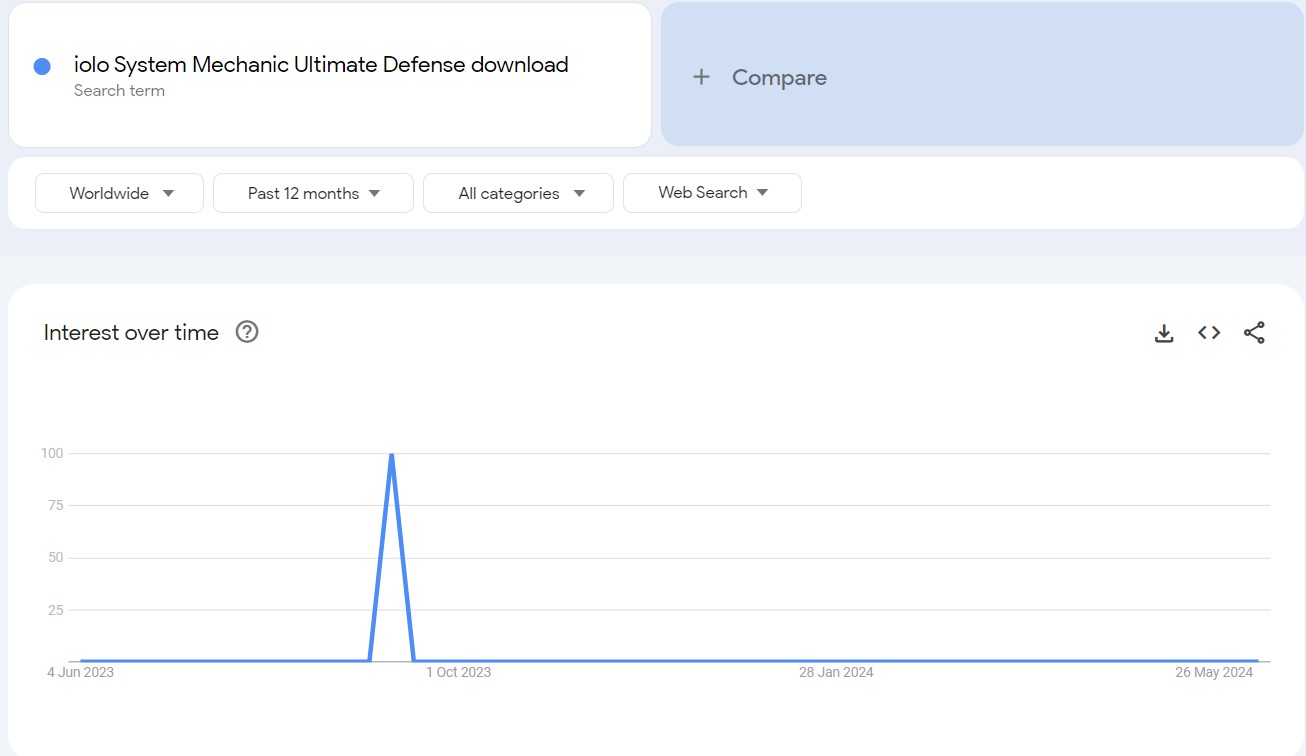
Task: Click the 100 y-axis value
Action: [x=52, y=453]
